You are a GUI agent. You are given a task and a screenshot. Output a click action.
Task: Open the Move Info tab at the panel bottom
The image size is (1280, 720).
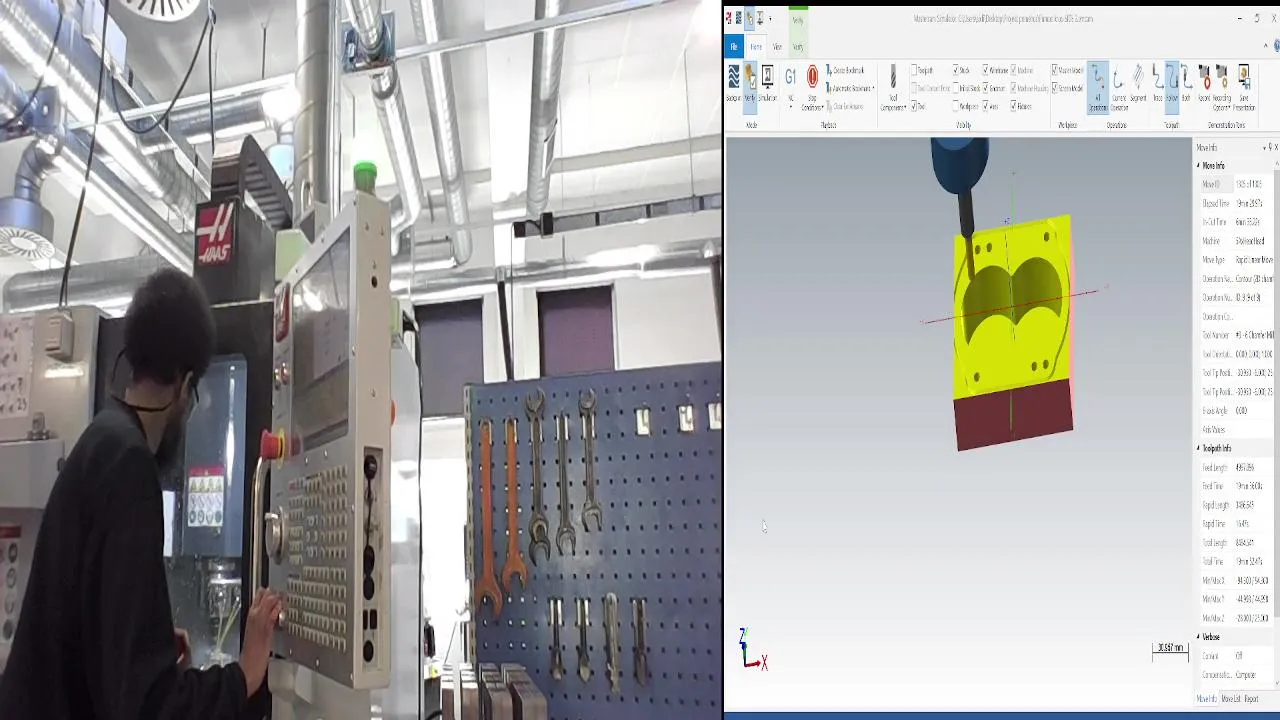[1207, 699]
